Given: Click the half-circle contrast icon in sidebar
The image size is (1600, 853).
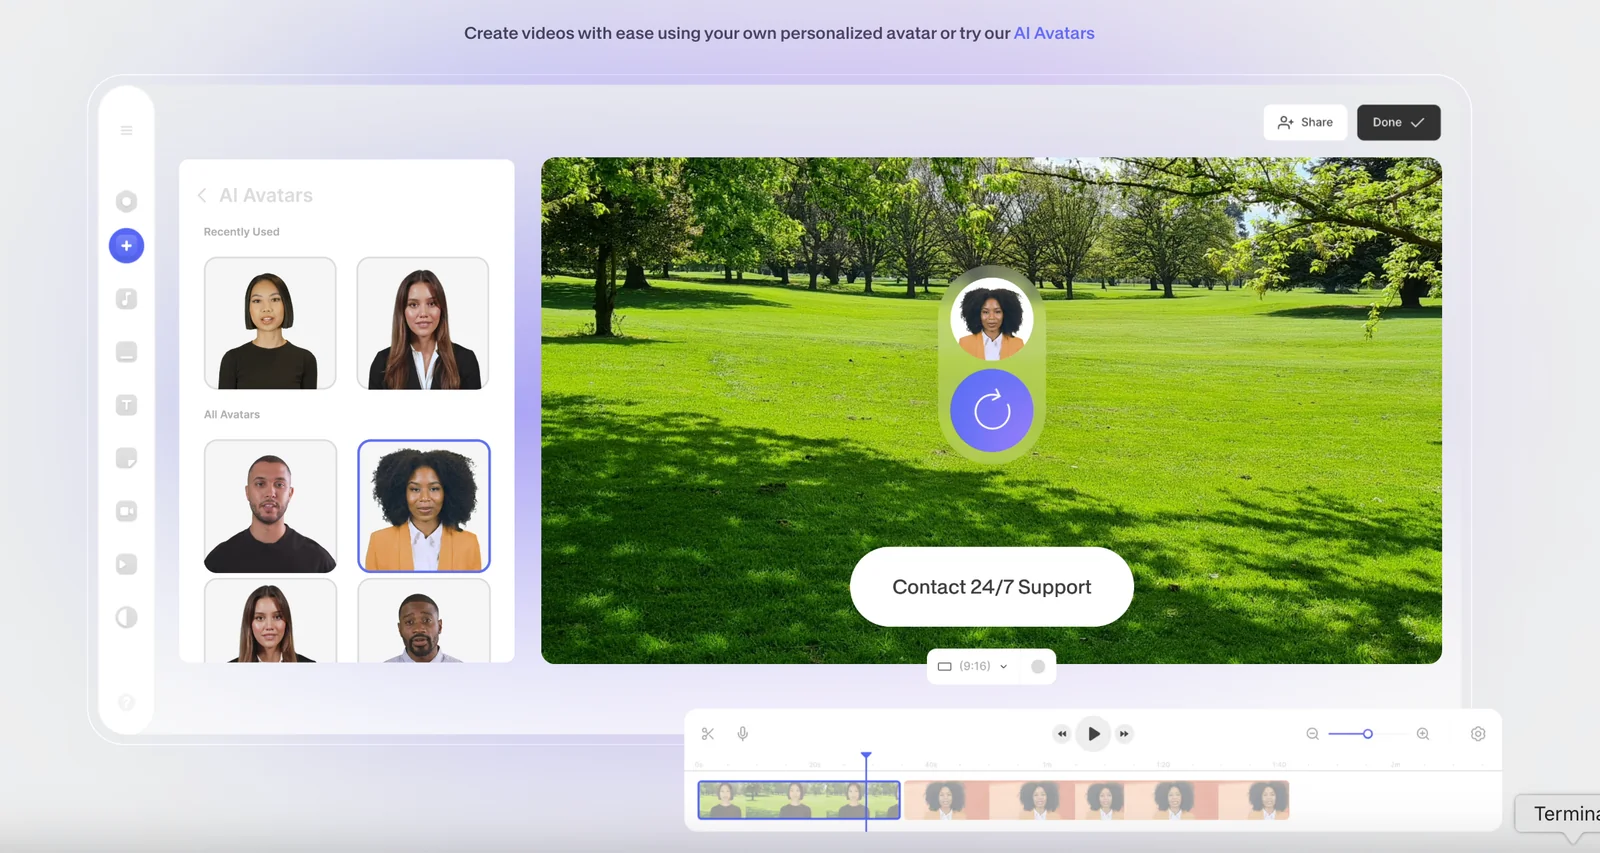Looking at the screenshot, I should pos(126,617).
